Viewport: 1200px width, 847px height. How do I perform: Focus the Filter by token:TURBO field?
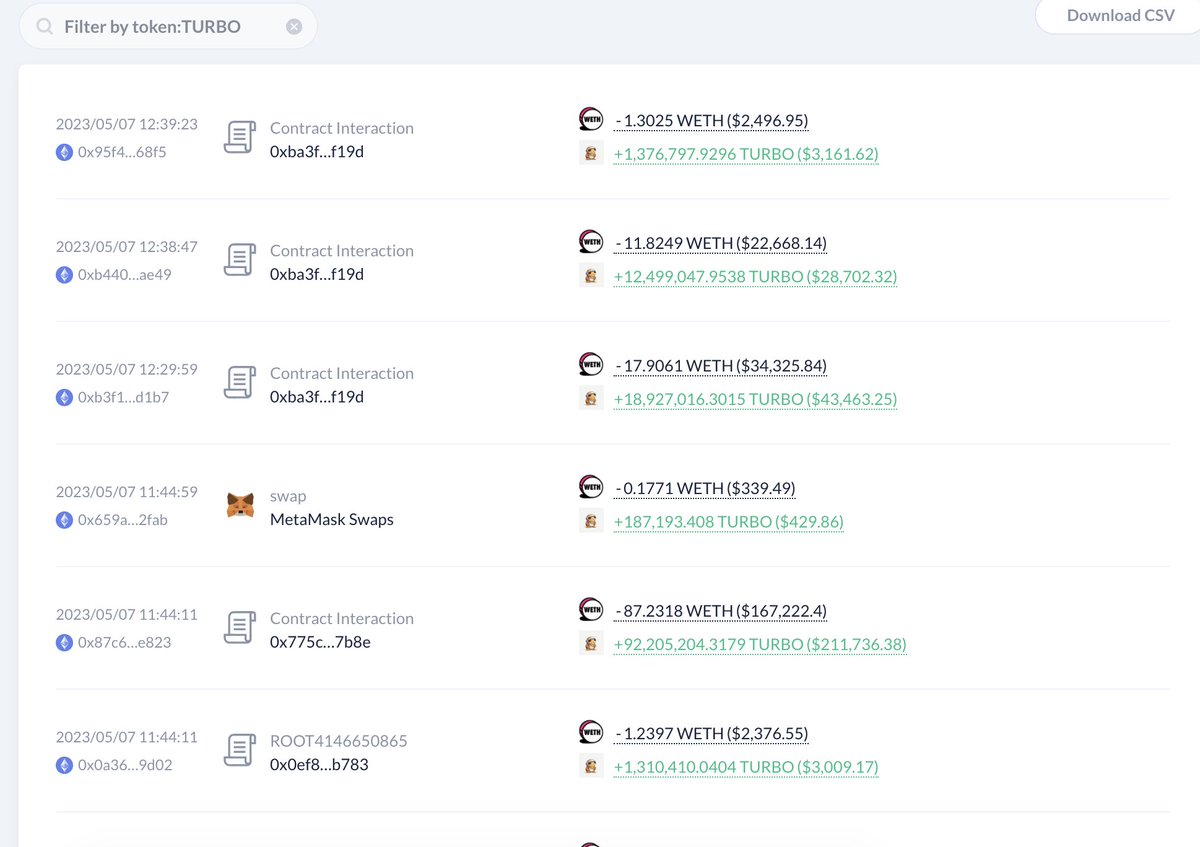(x=168, y=27)
